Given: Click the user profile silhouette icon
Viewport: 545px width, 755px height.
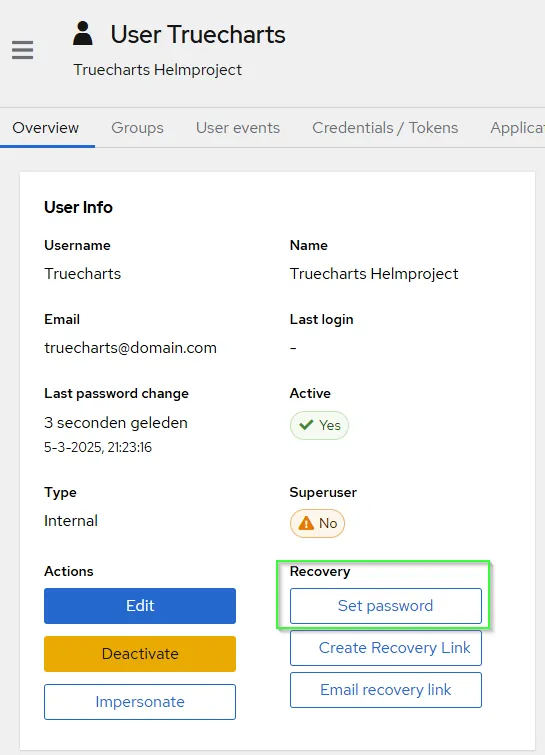Looking at the screenshot, I should pyautogui.click(x=83, y=33).
